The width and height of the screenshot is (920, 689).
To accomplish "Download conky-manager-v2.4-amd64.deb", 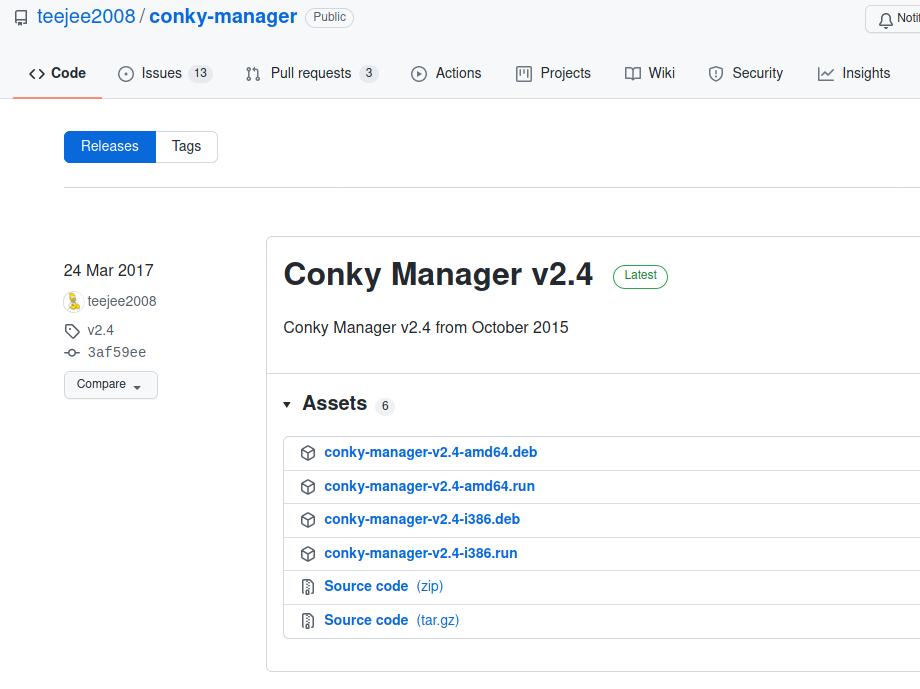I will click(x=431, y=452).
